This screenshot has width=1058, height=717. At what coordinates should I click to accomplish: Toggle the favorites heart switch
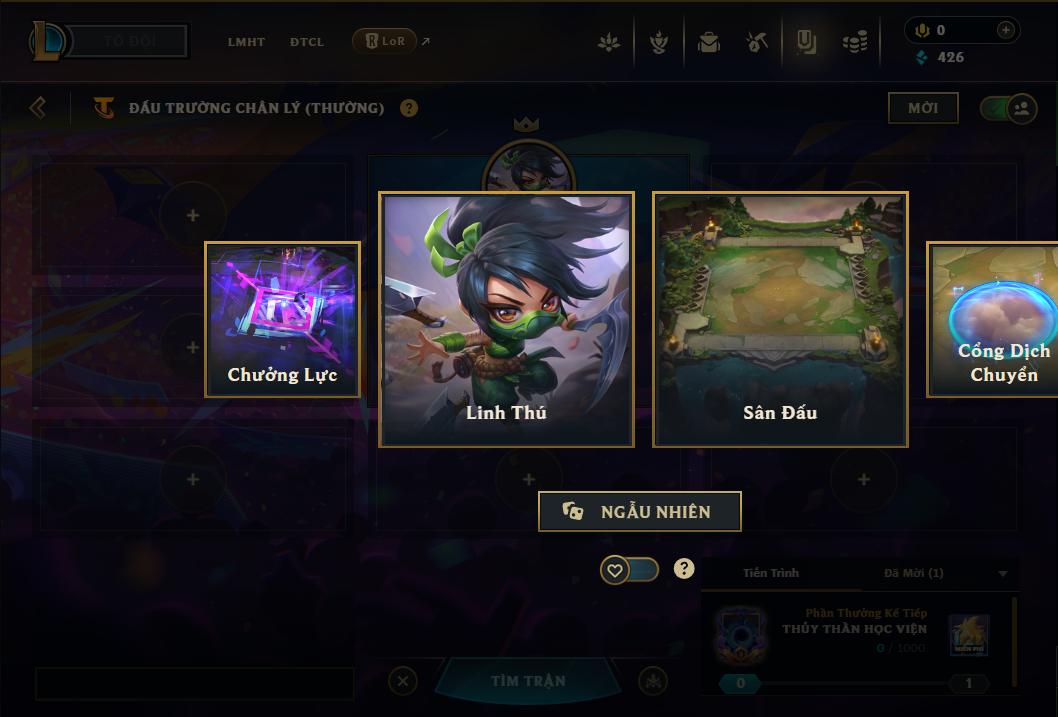click(630, 570)
